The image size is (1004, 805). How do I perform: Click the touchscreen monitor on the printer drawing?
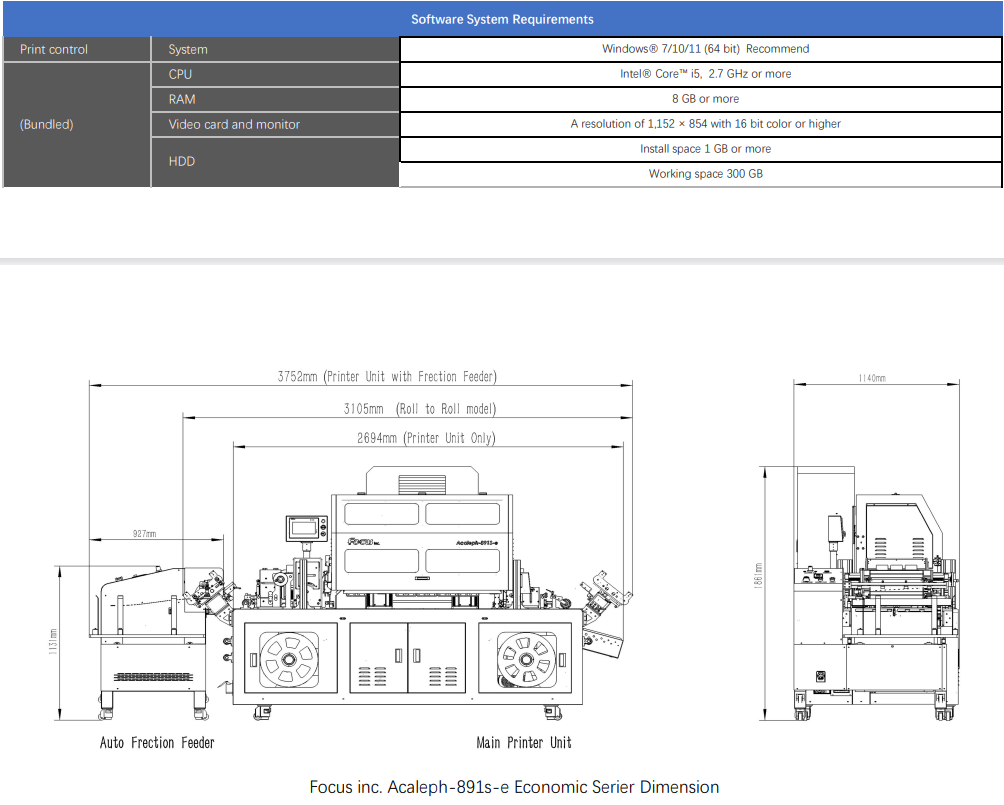click(x=307, y=528)
